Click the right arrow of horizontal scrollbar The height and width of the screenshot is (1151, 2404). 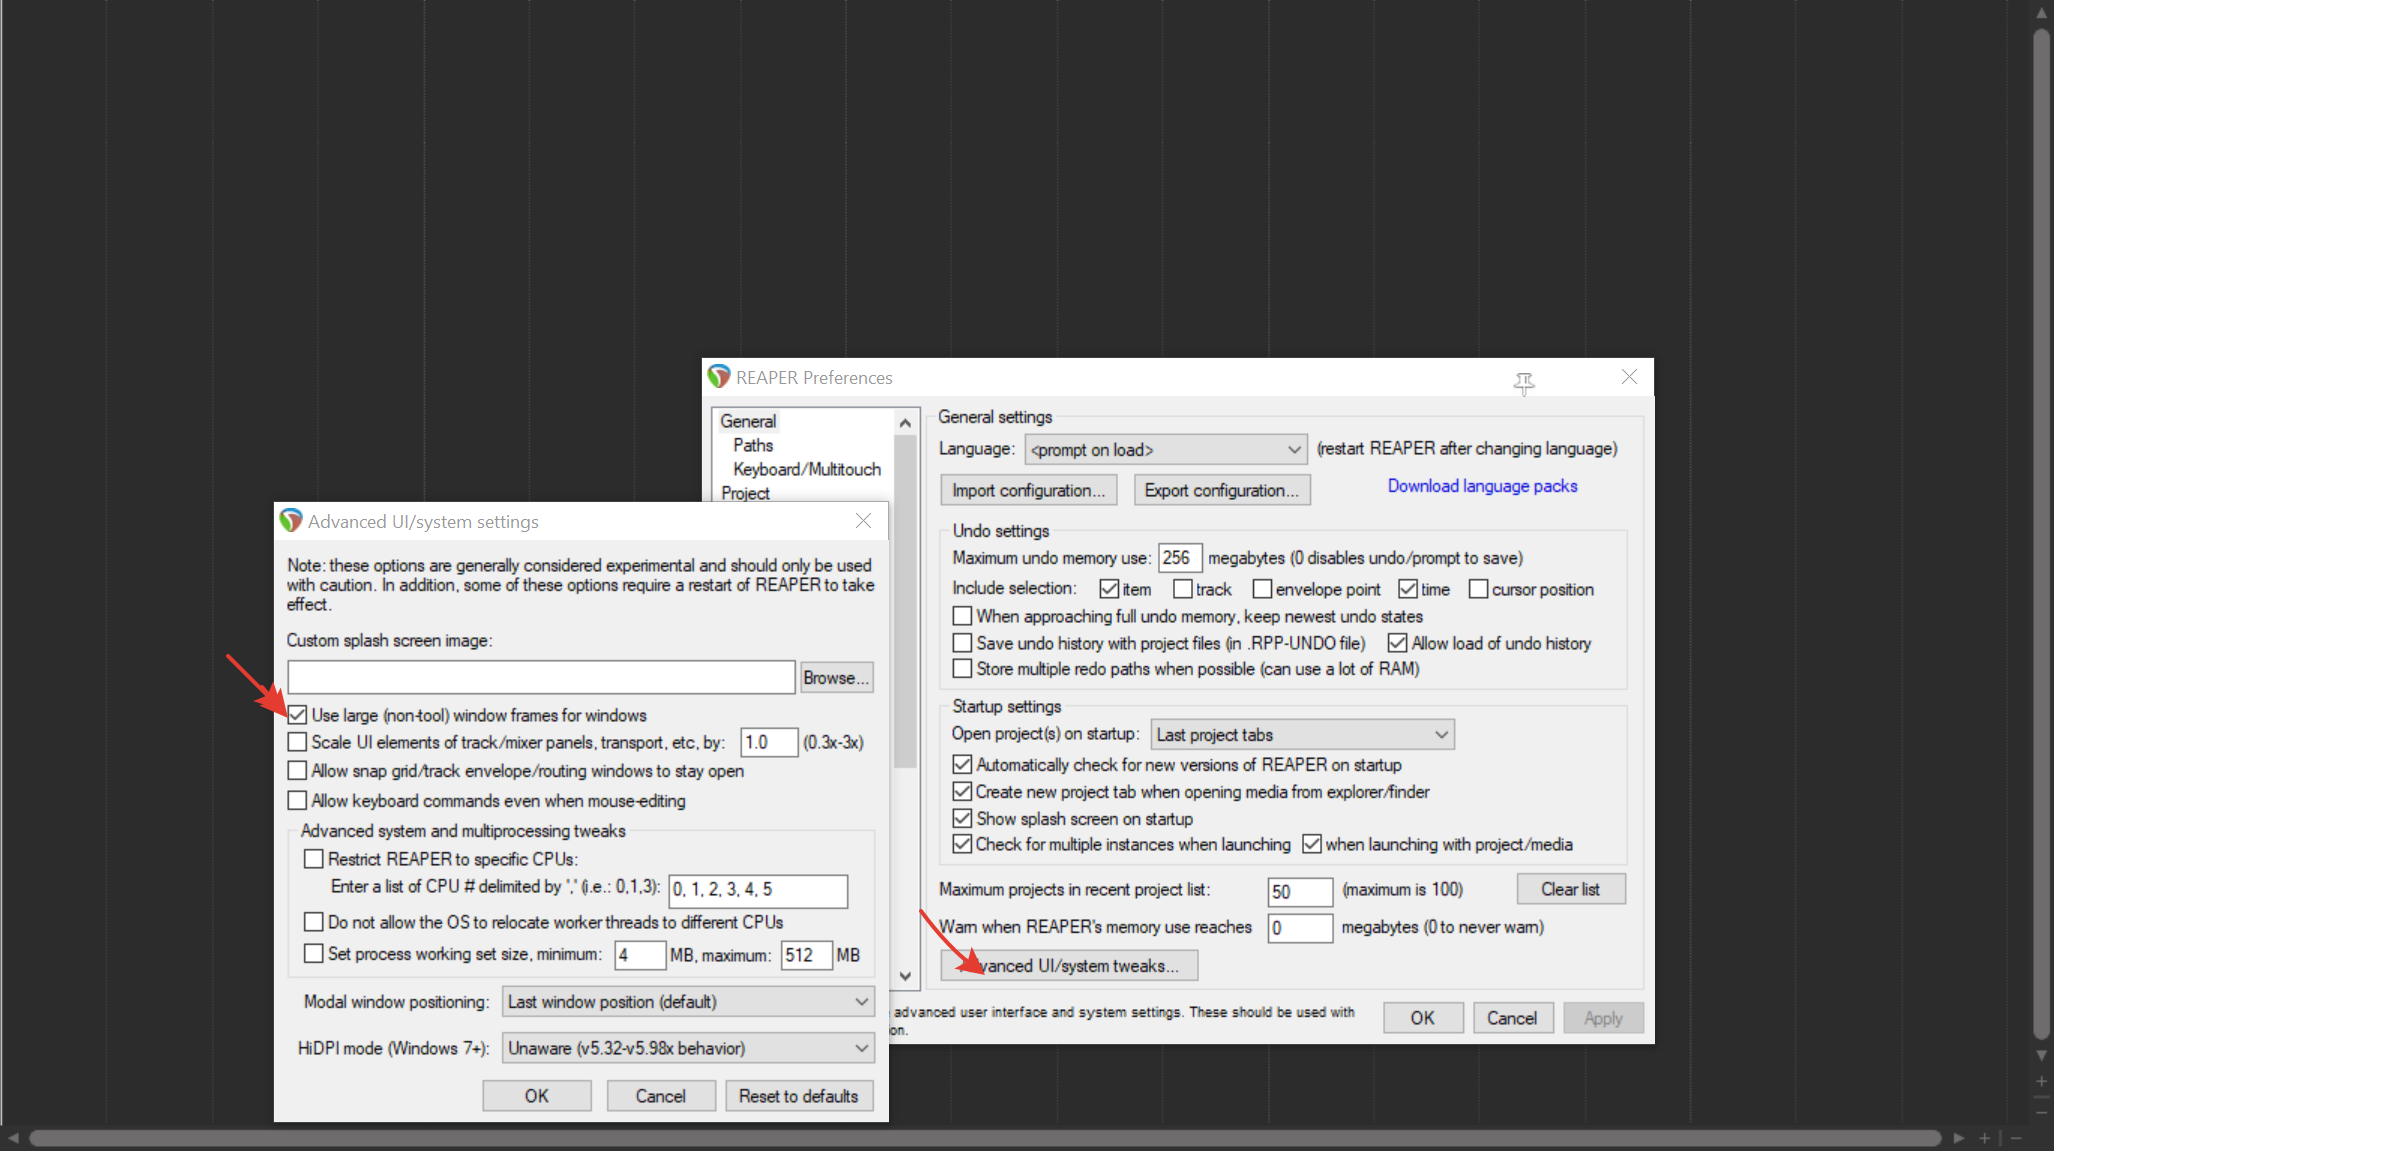(x=1959, y=1138)
